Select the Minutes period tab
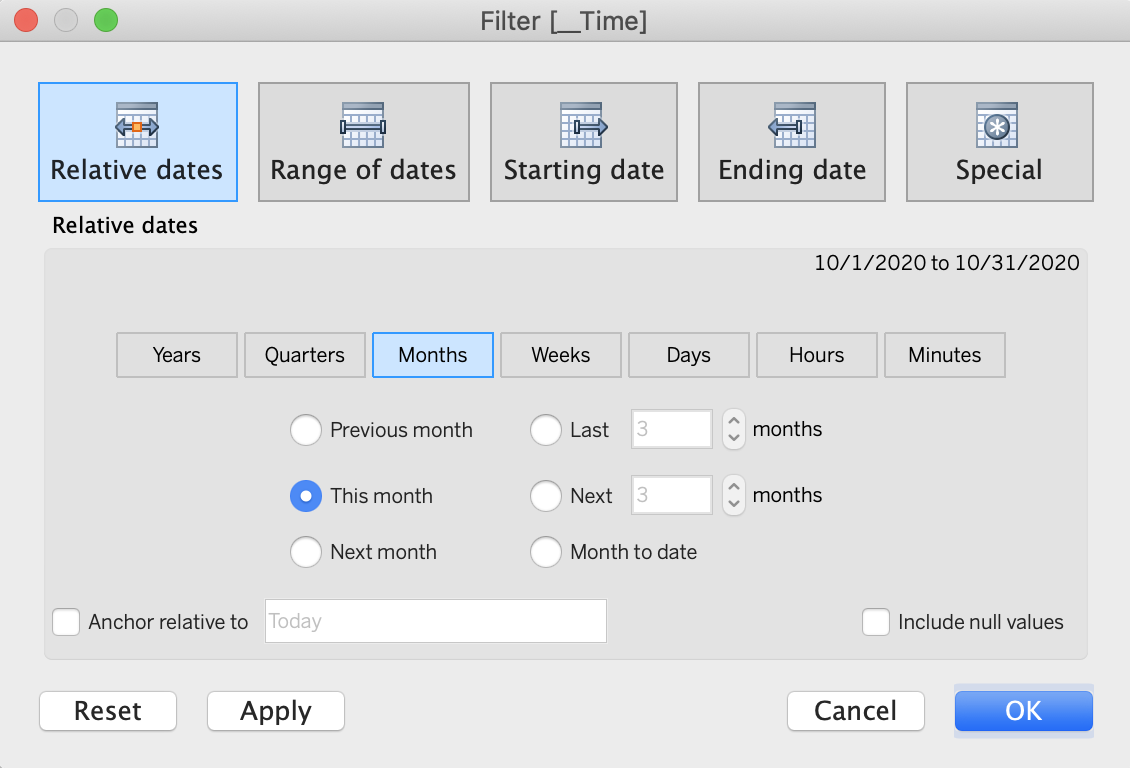The width and height of the screenshot is (1130, 768). pyautogui.click(x=945, y=355)
